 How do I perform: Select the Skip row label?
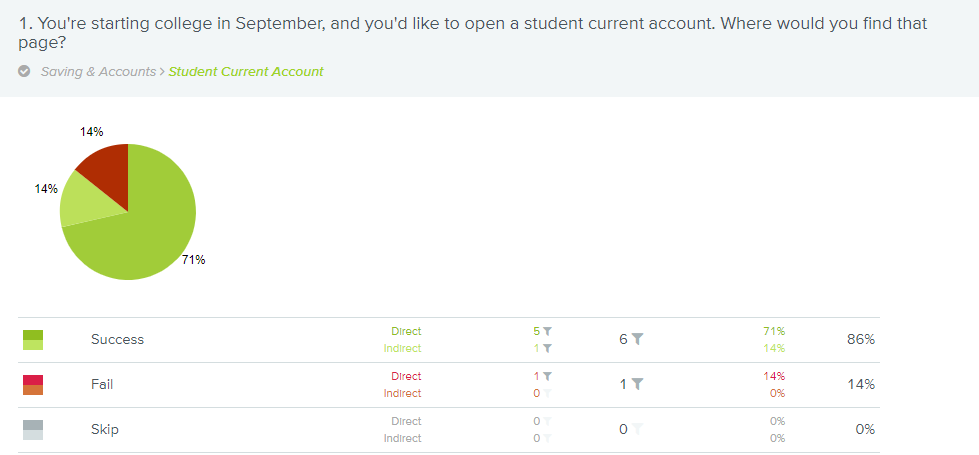pos(105,429)
